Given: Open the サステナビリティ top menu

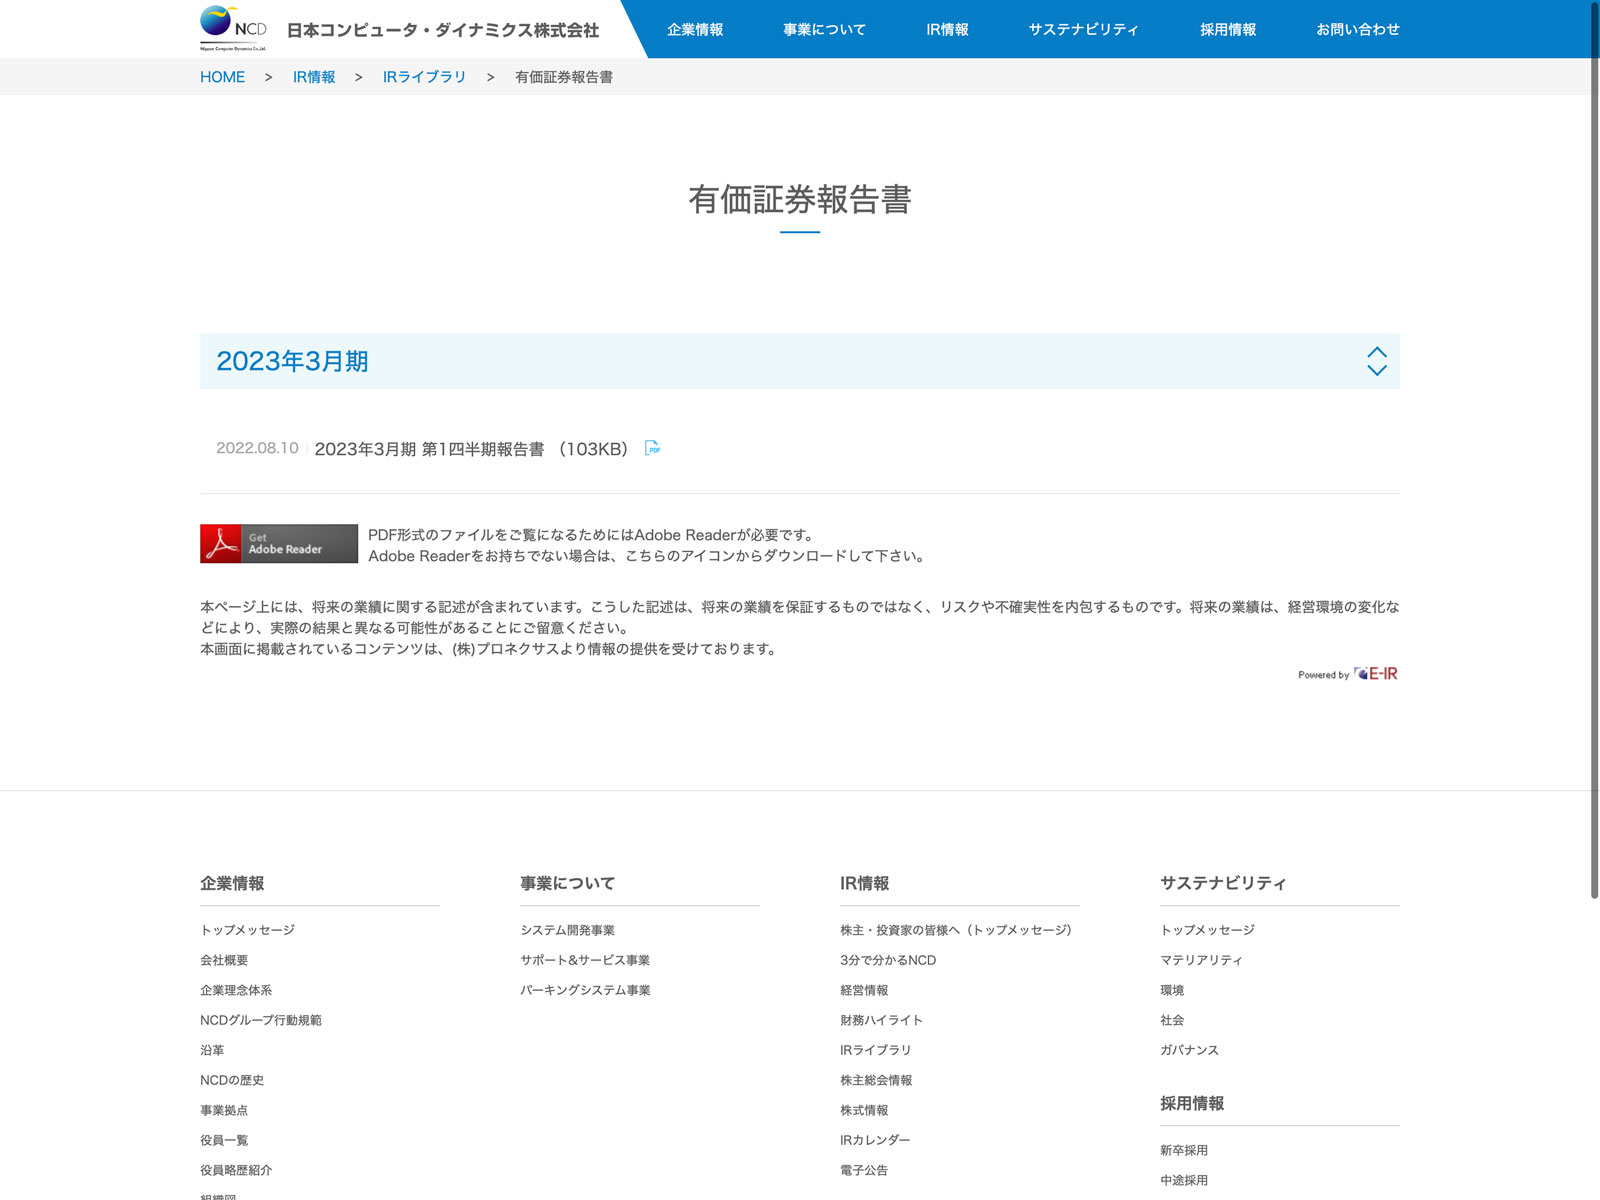Looking at the screenshot, I should click(1084, 29).
